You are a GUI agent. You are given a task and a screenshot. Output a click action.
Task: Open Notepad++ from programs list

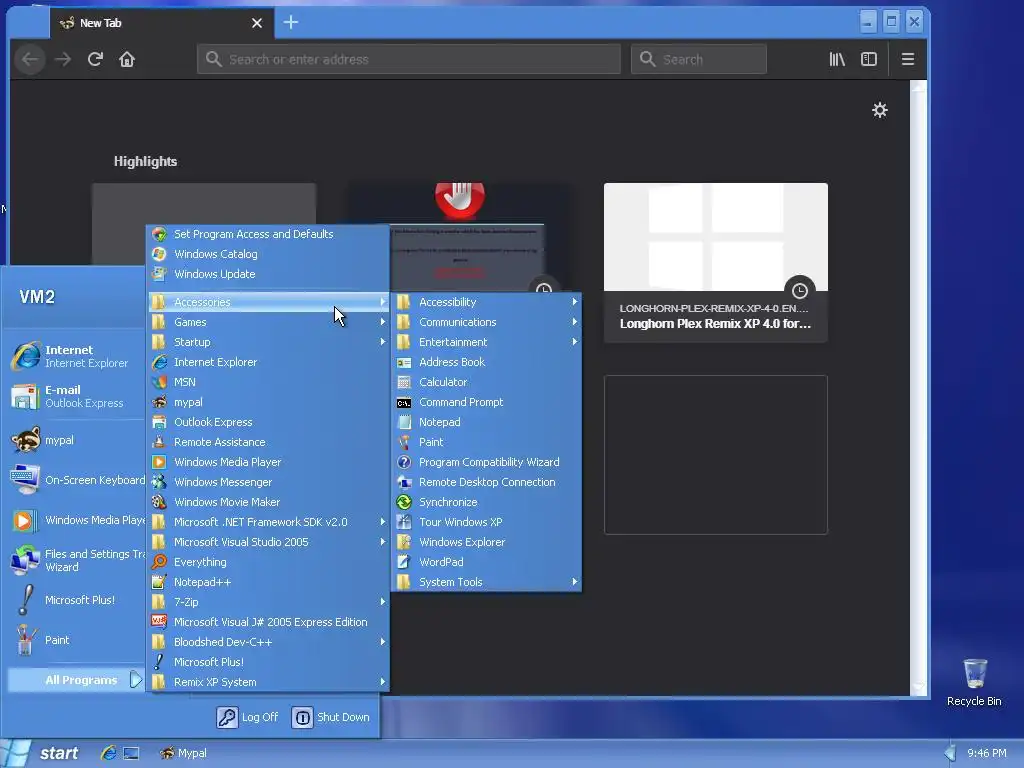268,582
